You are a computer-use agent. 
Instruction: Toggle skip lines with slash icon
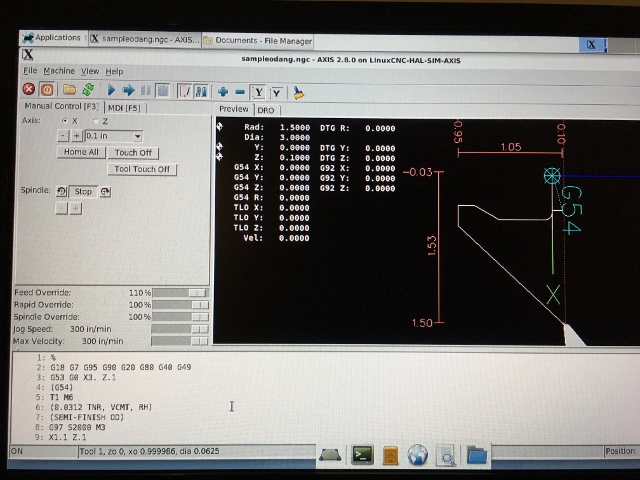click(x=184, y=91)
